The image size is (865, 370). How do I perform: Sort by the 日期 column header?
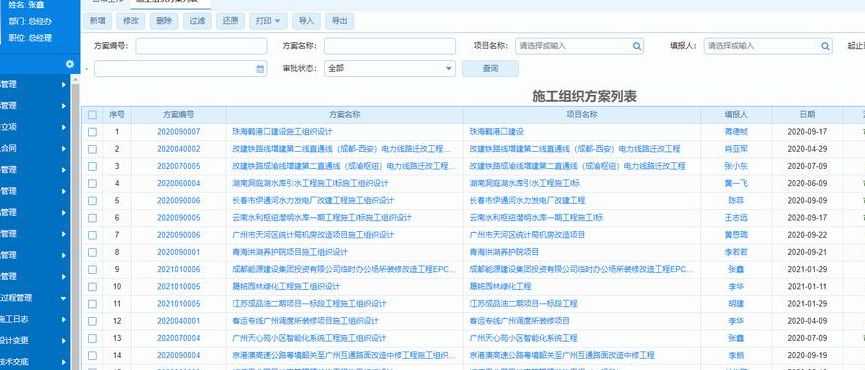pyautogui.click(x=807, y=115)
